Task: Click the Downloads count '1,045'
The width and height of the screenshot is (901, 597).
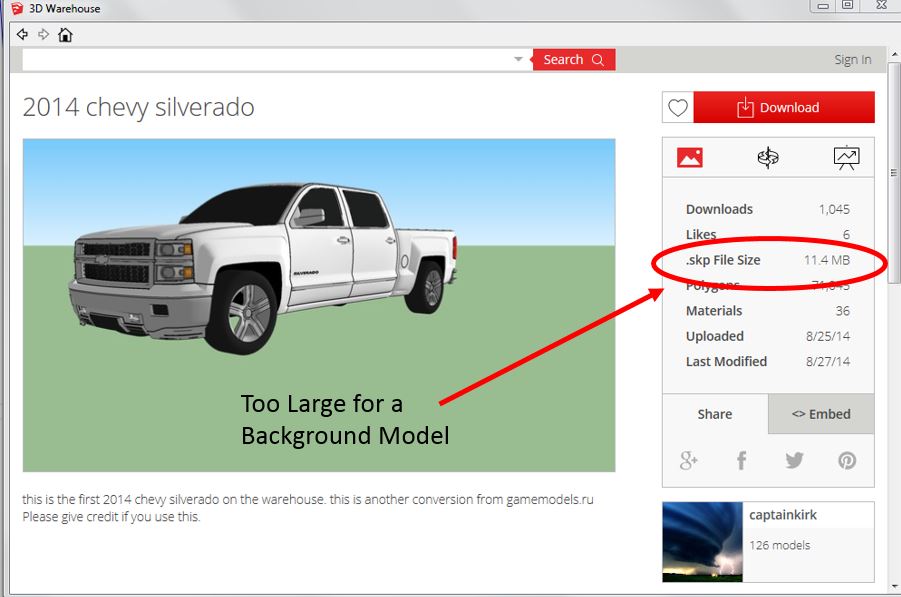Action: 834,209
